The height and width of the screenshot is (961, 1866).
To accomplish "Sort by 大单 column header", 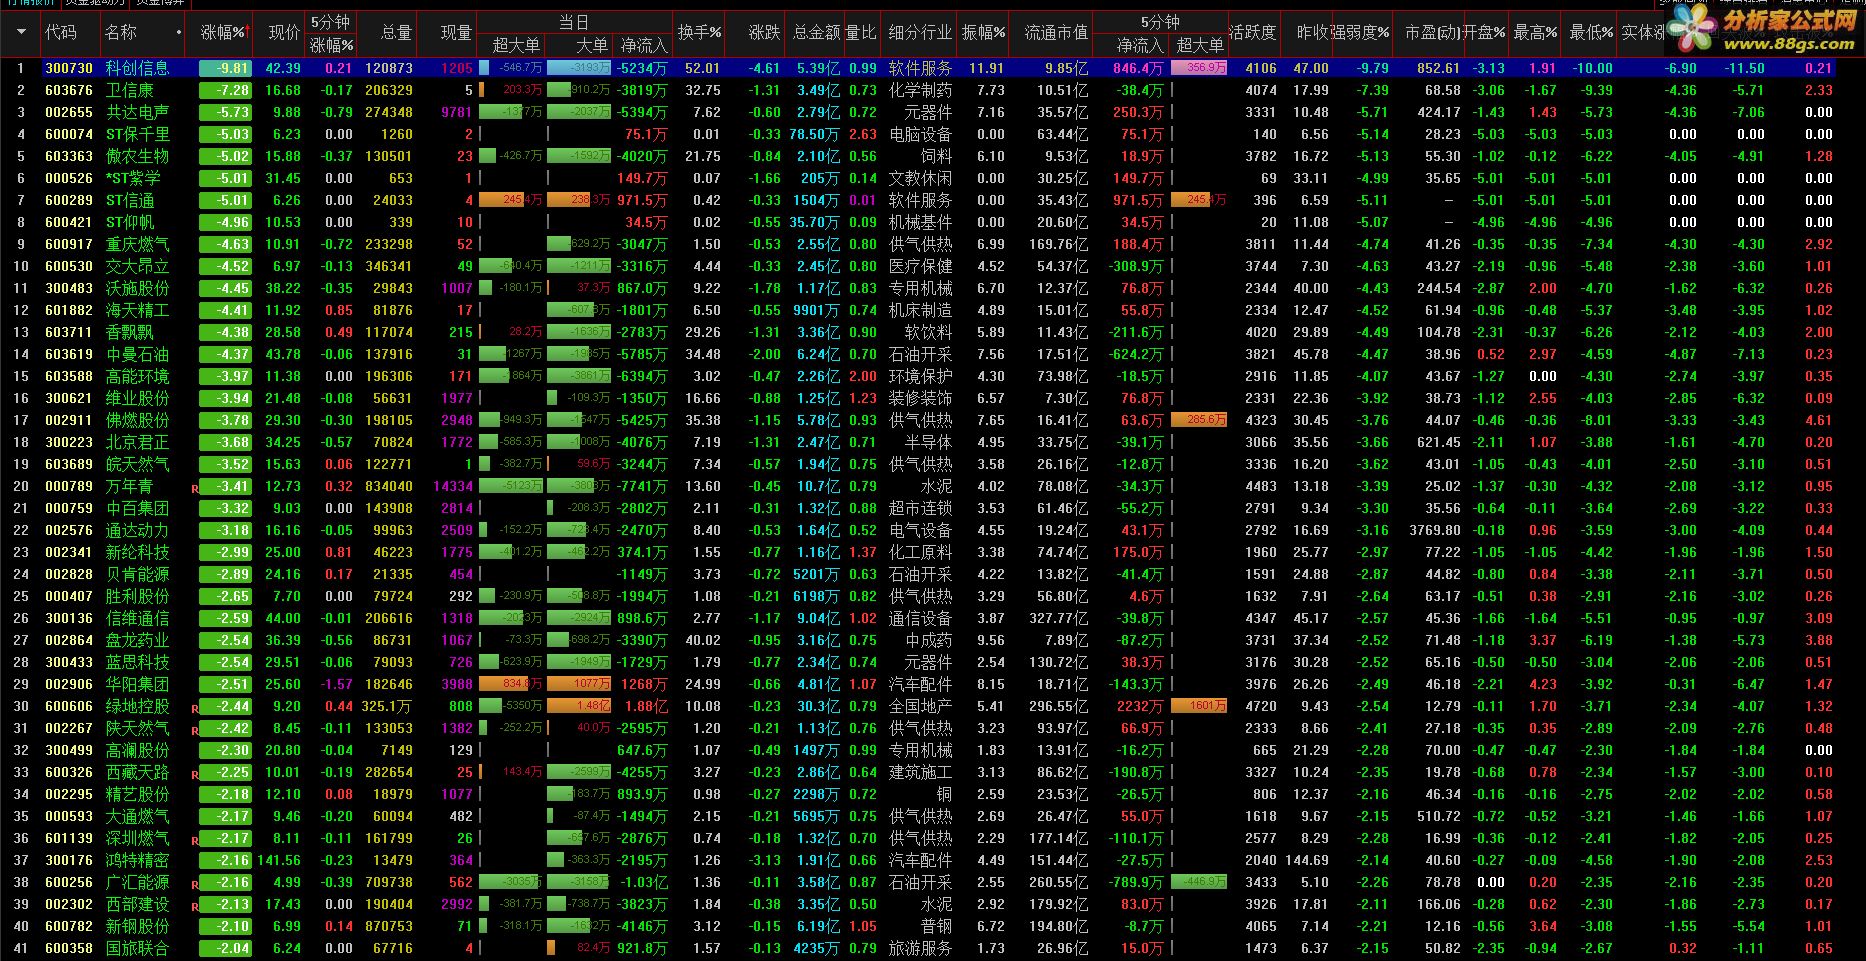I will 592,45.
